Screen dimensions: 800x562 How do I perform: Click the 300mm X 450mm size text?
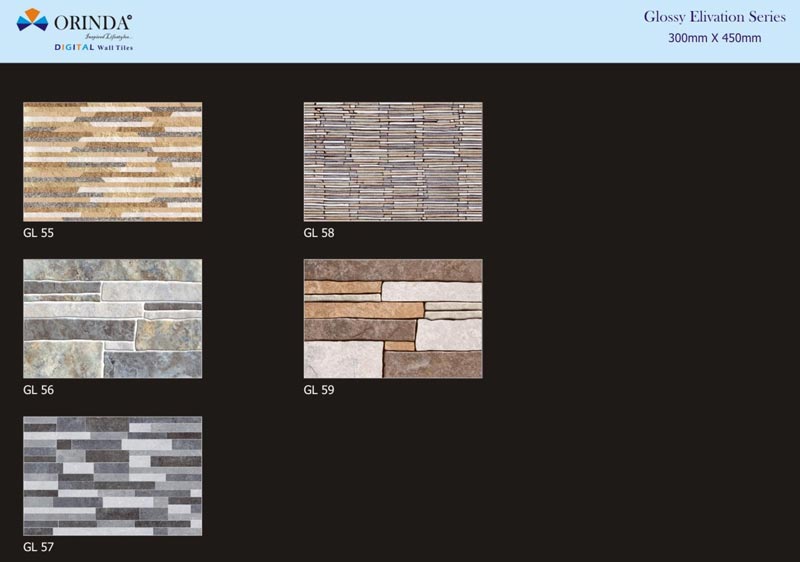point(715,38)
